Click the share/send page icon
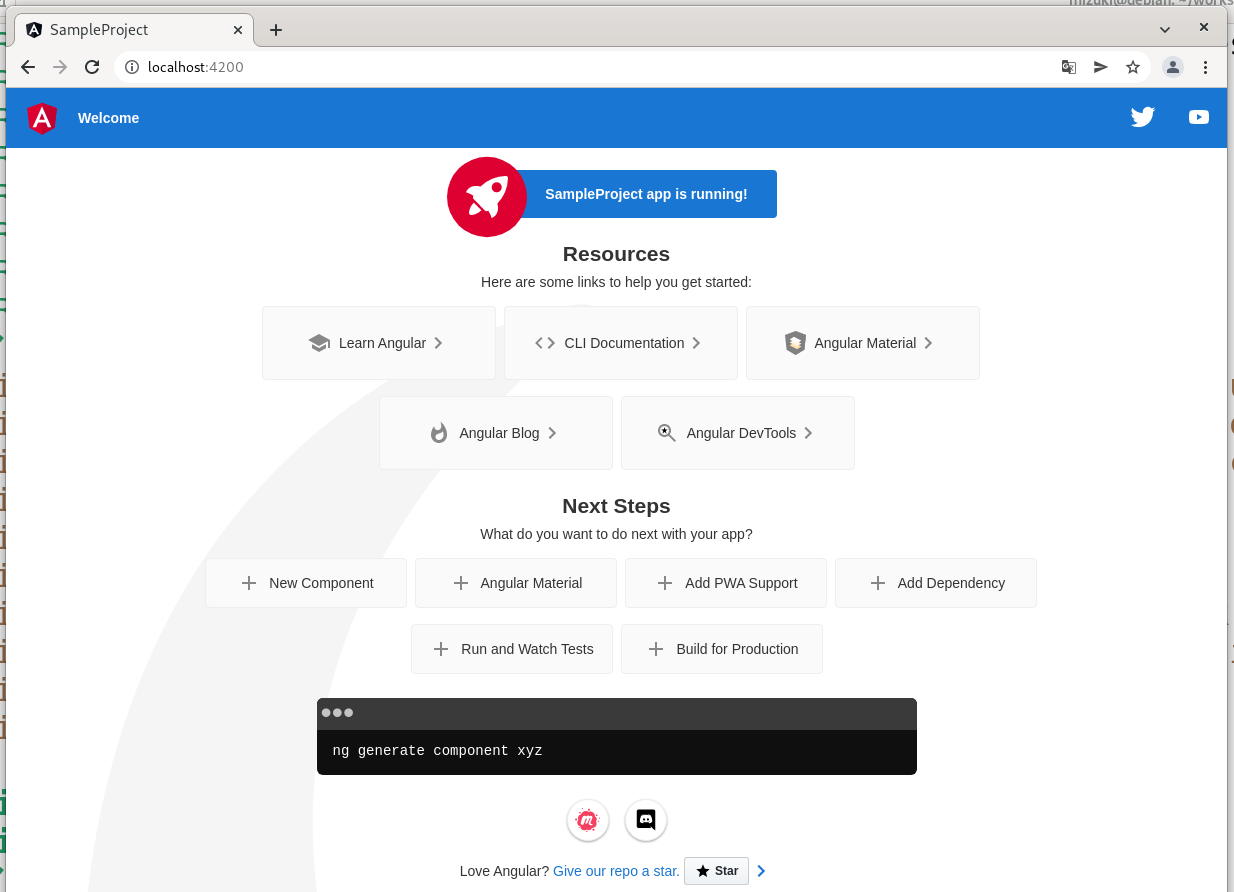This screenshot has width=1234, height=892. pos(1101,67)
